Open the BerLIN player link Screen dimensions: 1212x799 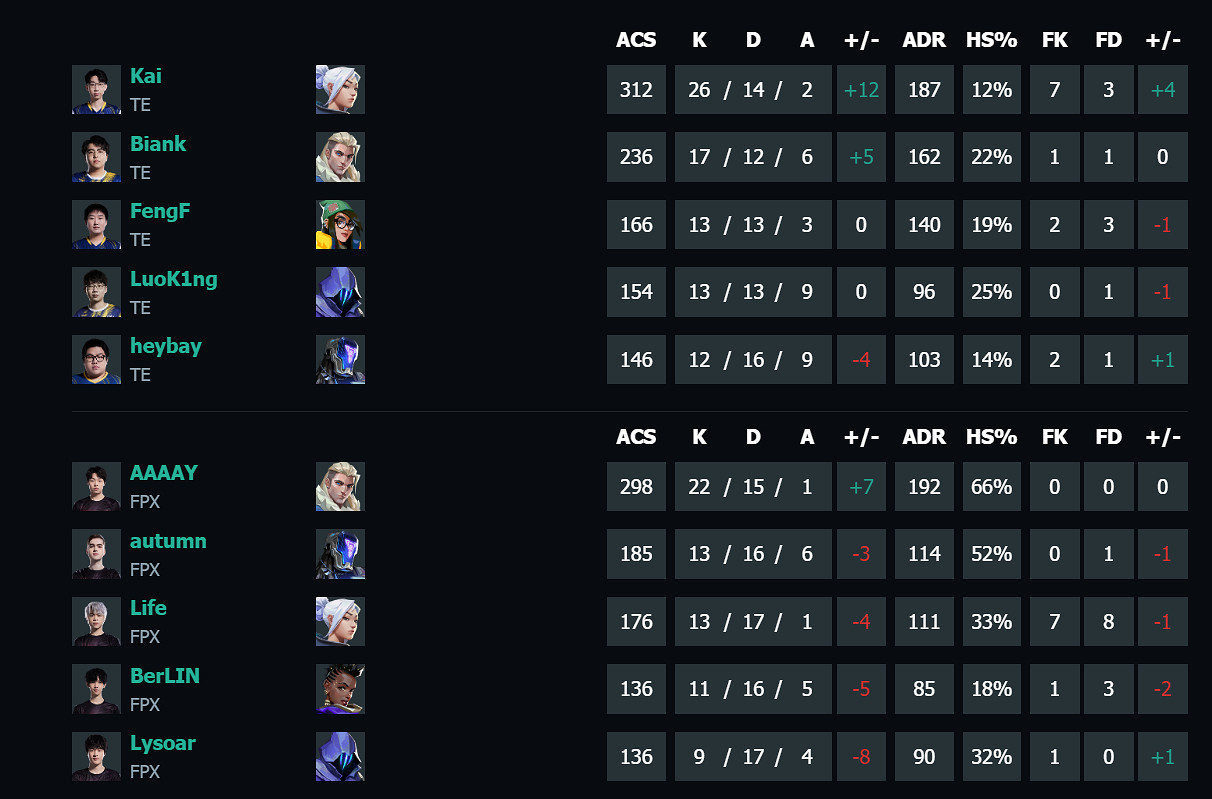(x=165, y=676)
